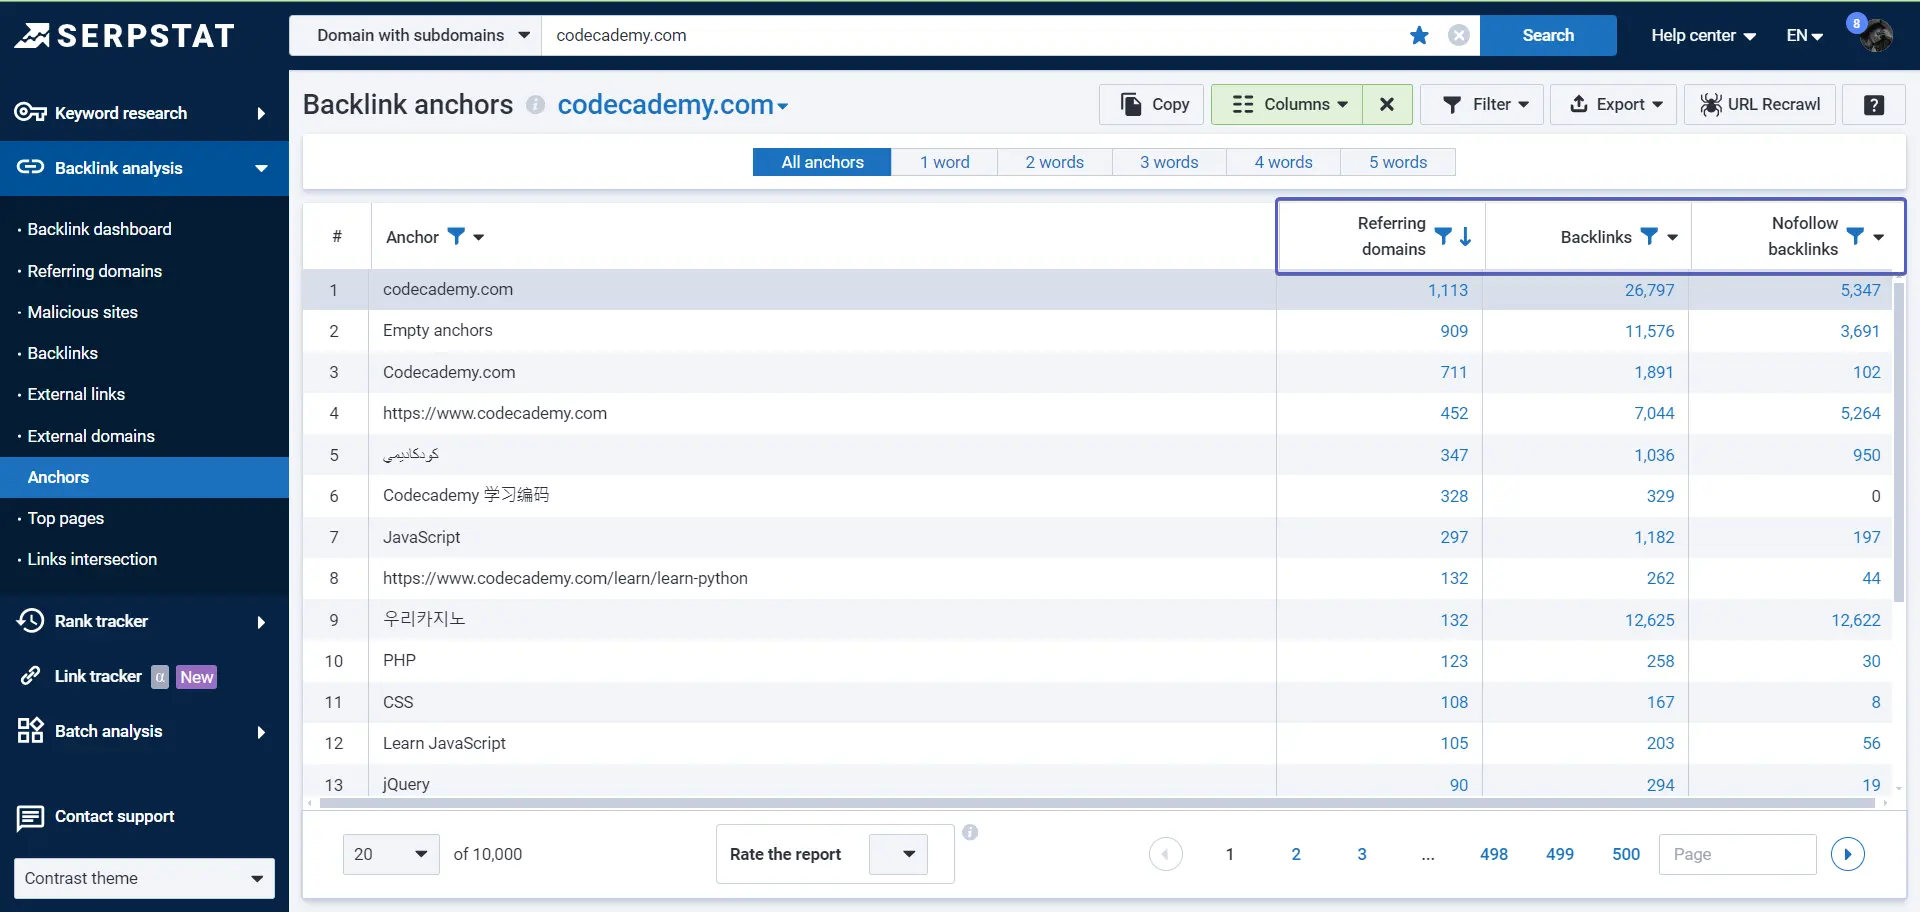Switch to the 2 words tab
Screen dimensions: 1920x912
tap(1054, 162)
